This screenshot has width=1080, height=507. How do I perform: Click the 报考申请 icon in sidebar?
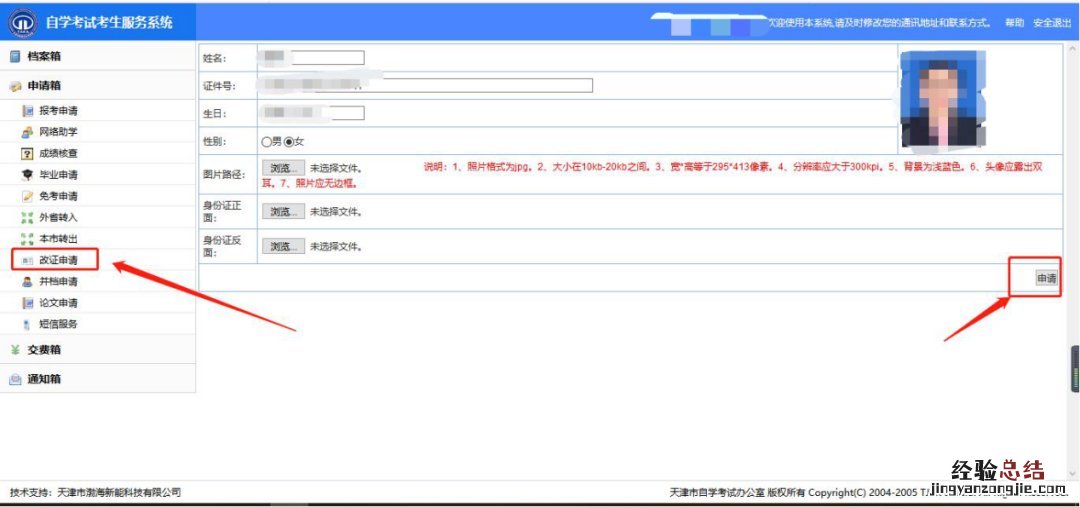click(x=27, y=110)
